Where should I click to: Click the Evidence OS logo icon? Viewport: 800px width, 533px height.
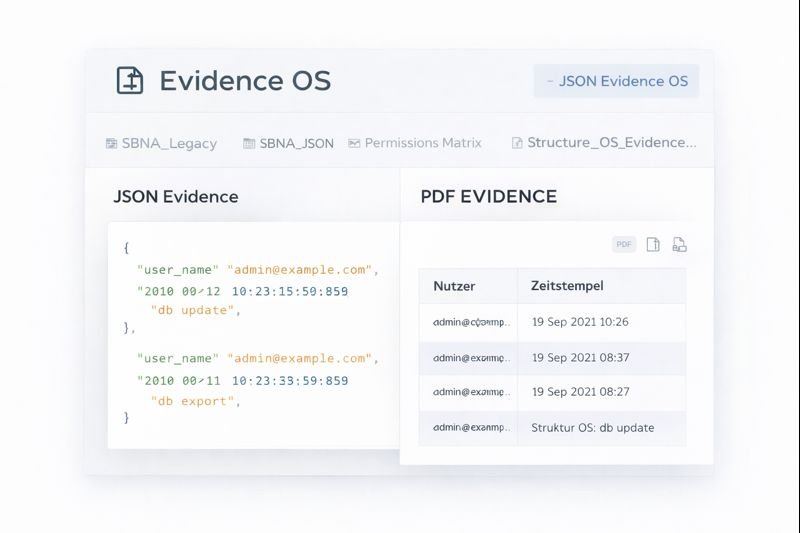(x=130, y=81)
